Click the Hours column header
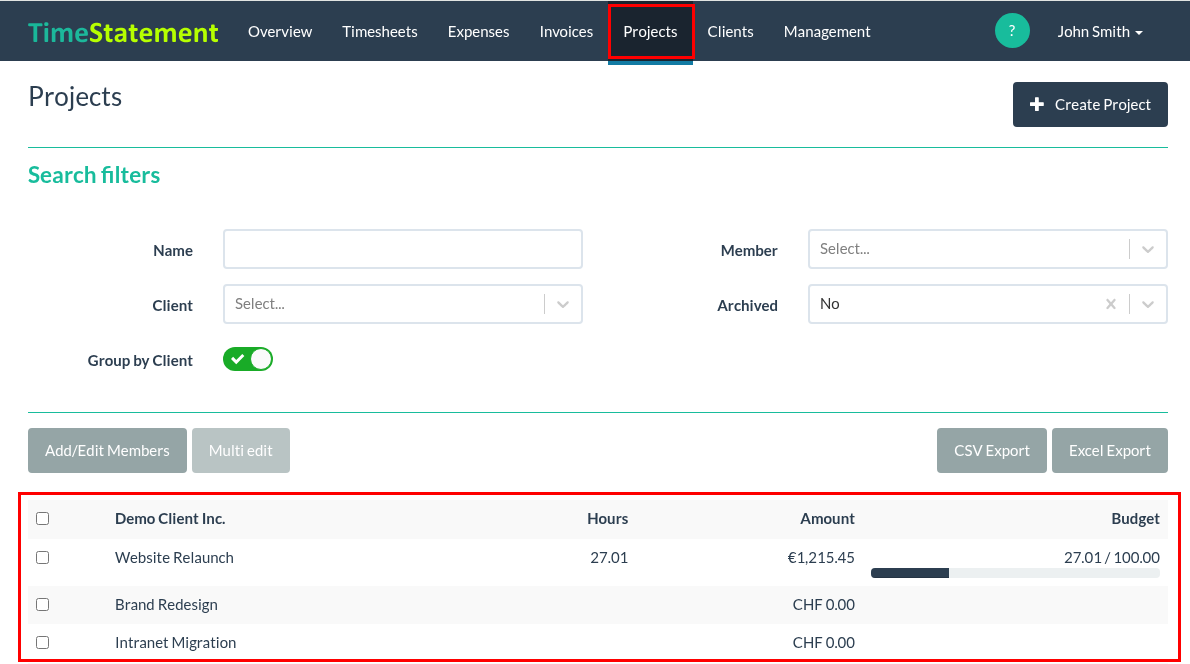Viewport: 1190px width, 664px height. coord(607,518)
